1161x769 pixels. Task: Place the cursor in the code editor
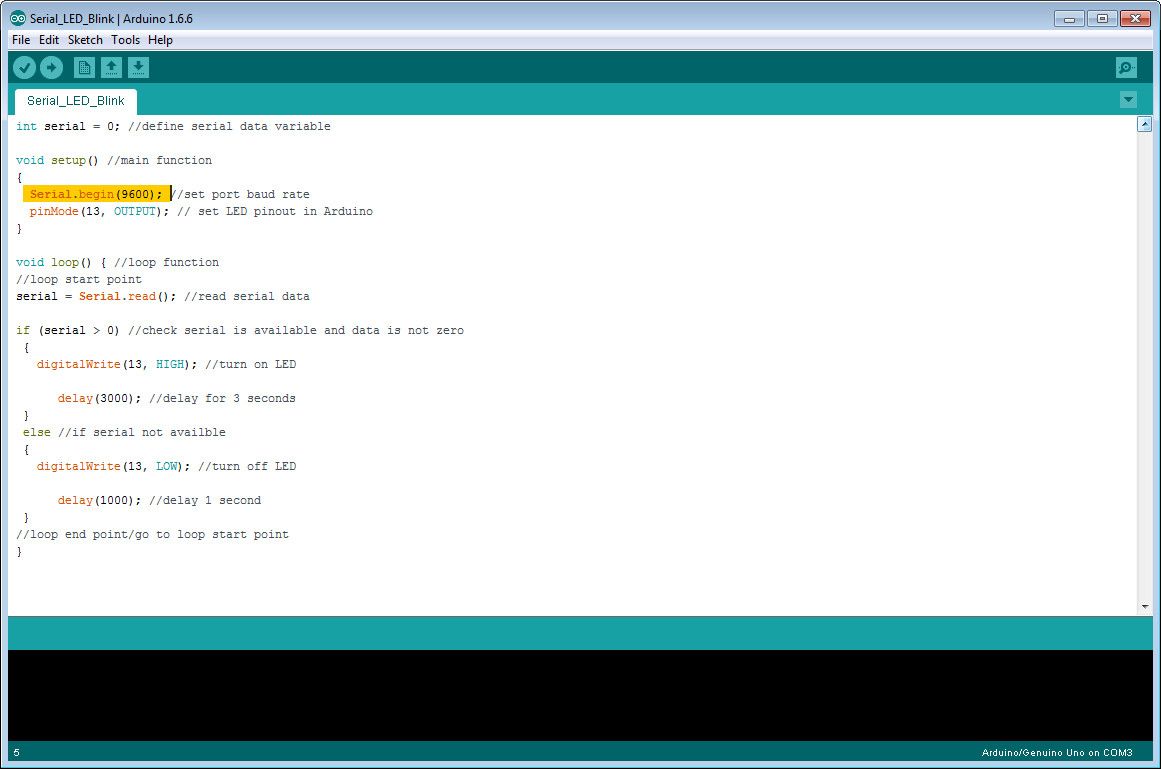click(500, 400)
